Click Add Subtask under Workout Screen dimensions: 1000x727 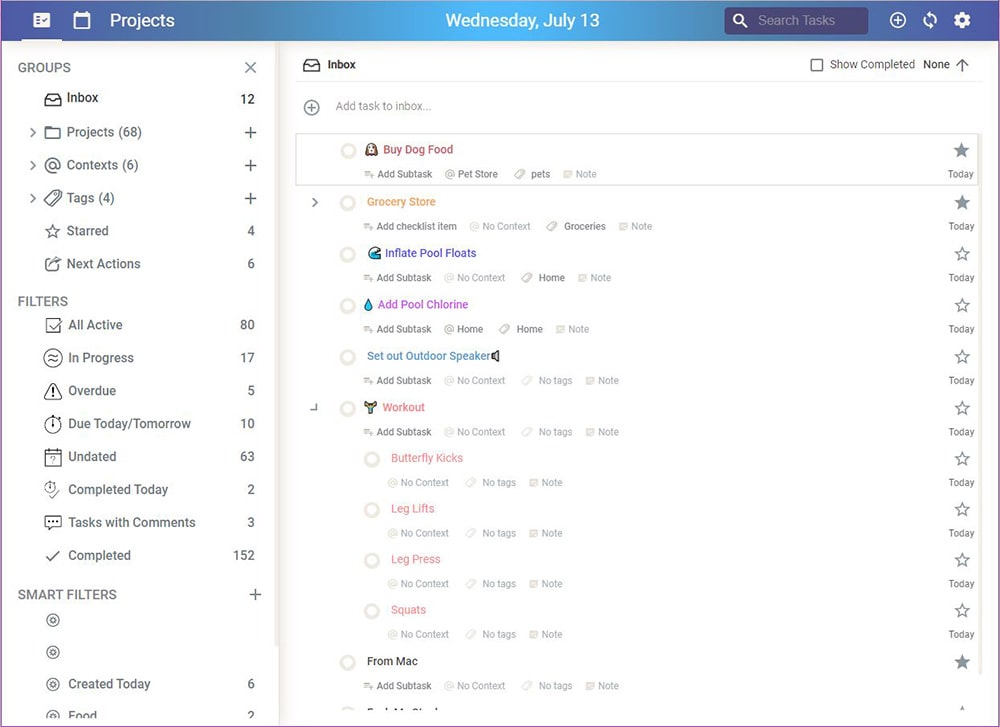point(404,432)
